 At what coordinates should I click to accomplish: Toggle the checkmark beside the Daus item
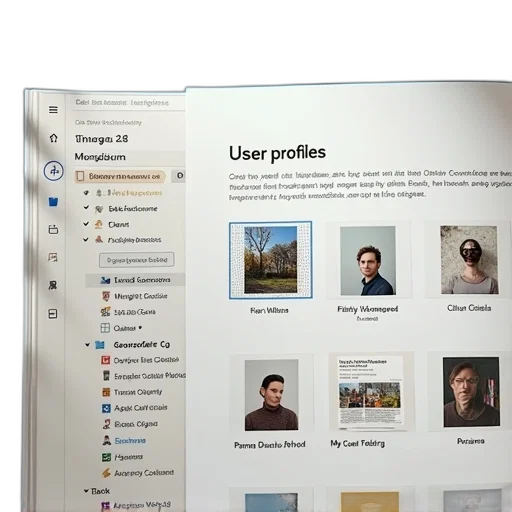tap(86, 224)
